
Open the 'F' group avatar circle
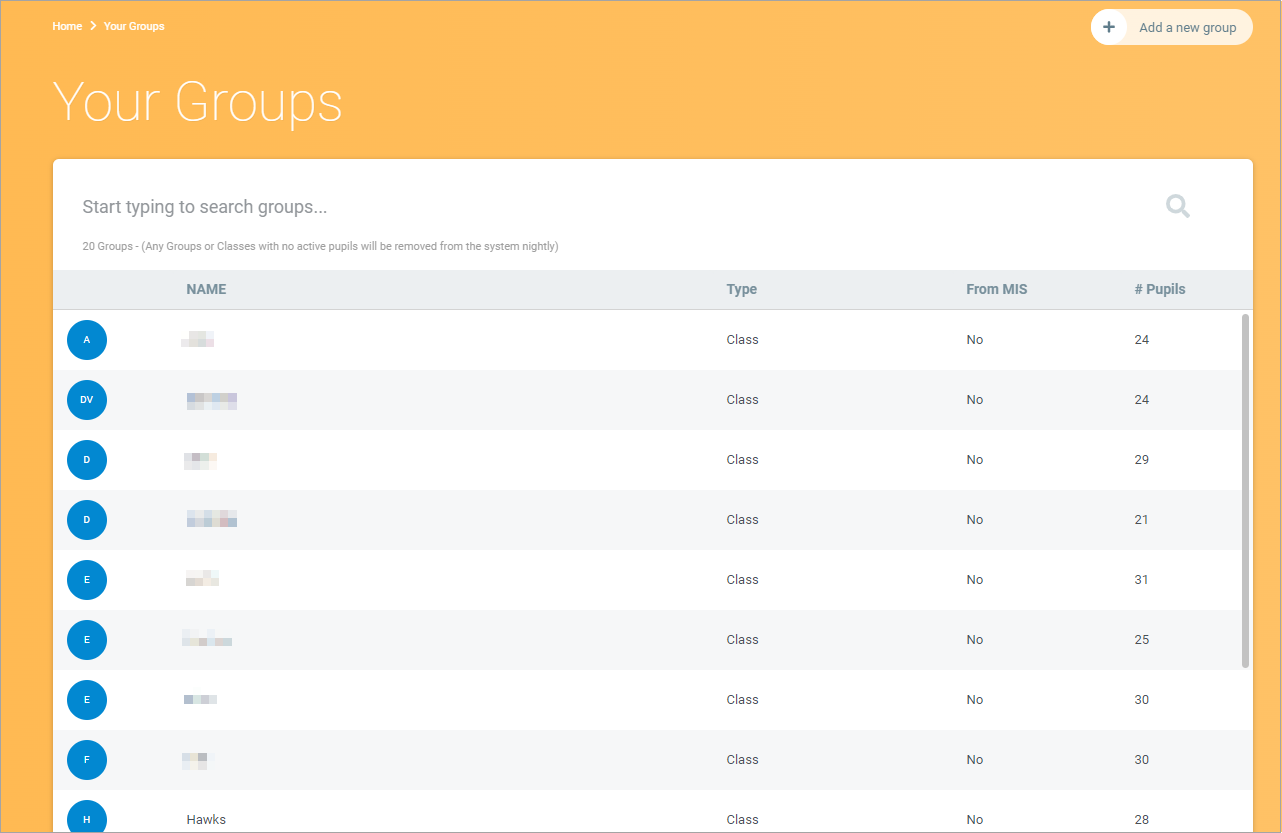click(x=87, y=760)
